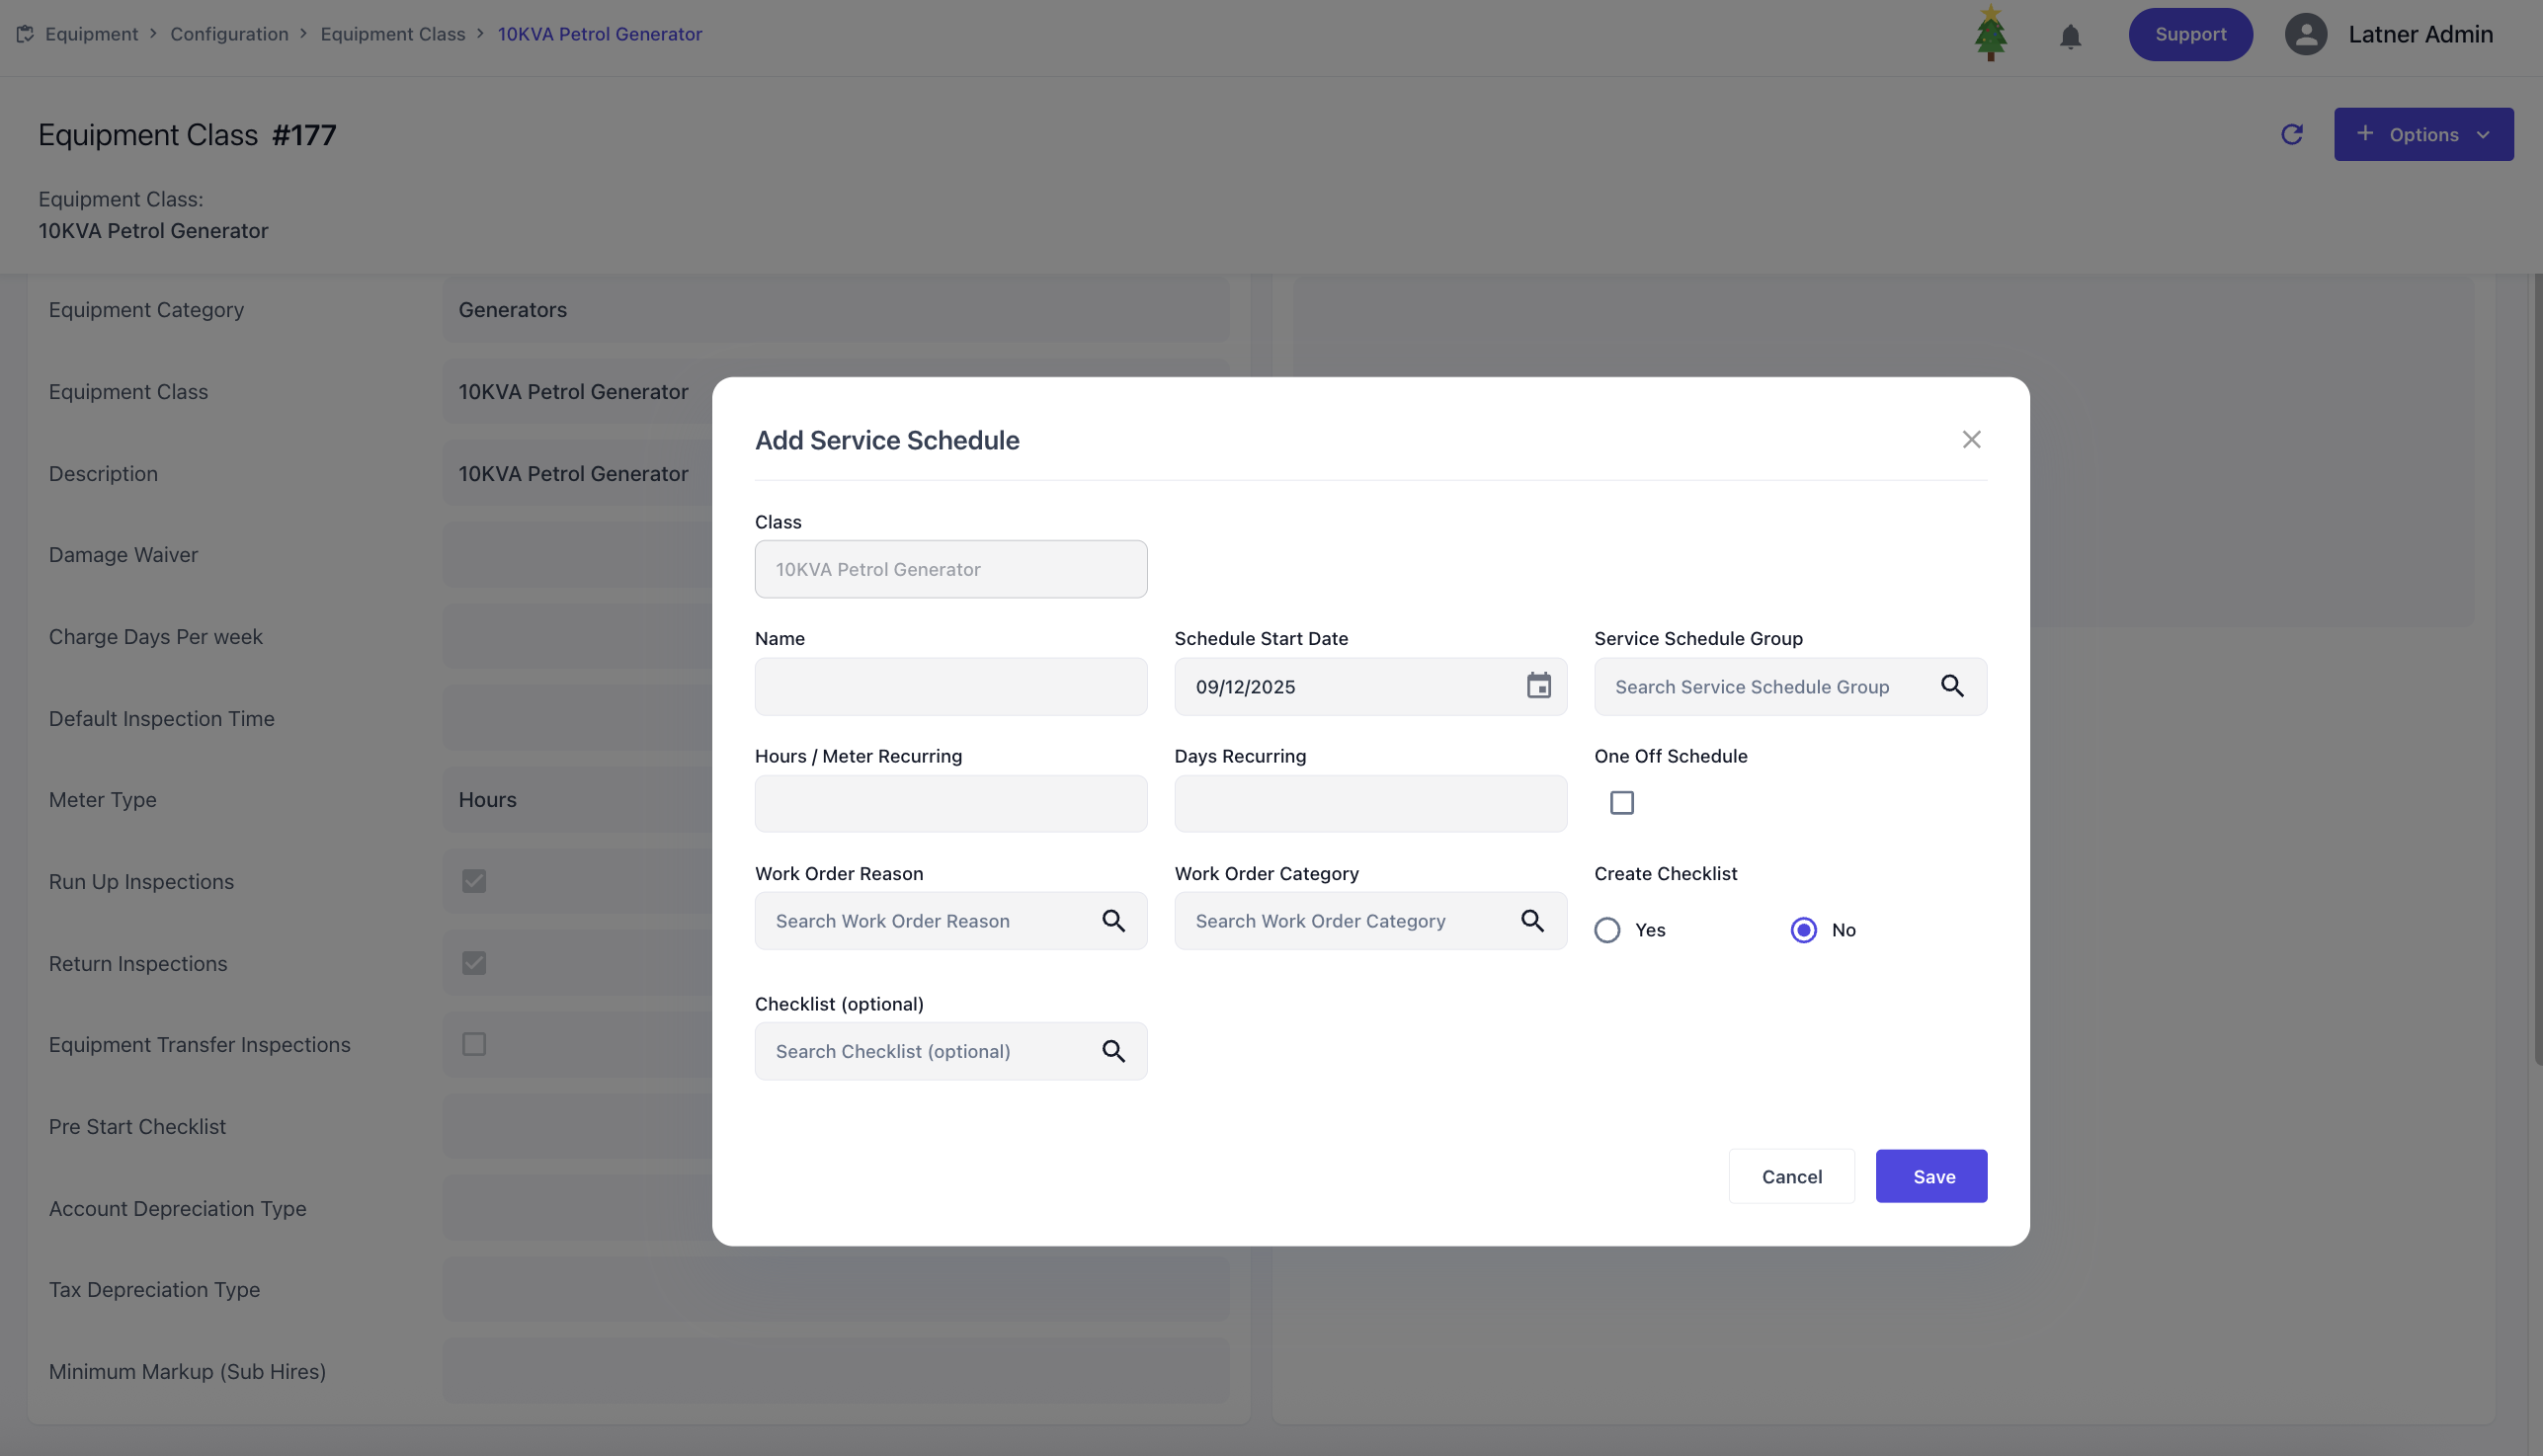
Task: Open the user avatar profile icon
Action: (2305, 35)
